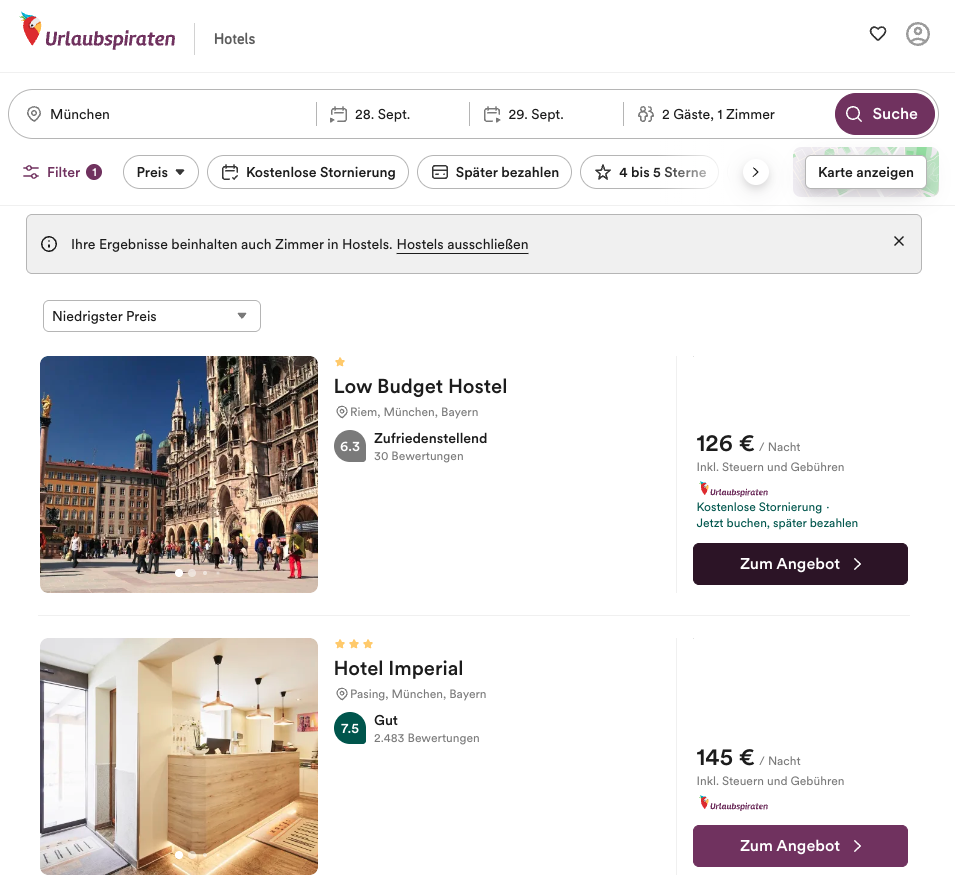Click the check-out calendar icon

coord(492,114)
